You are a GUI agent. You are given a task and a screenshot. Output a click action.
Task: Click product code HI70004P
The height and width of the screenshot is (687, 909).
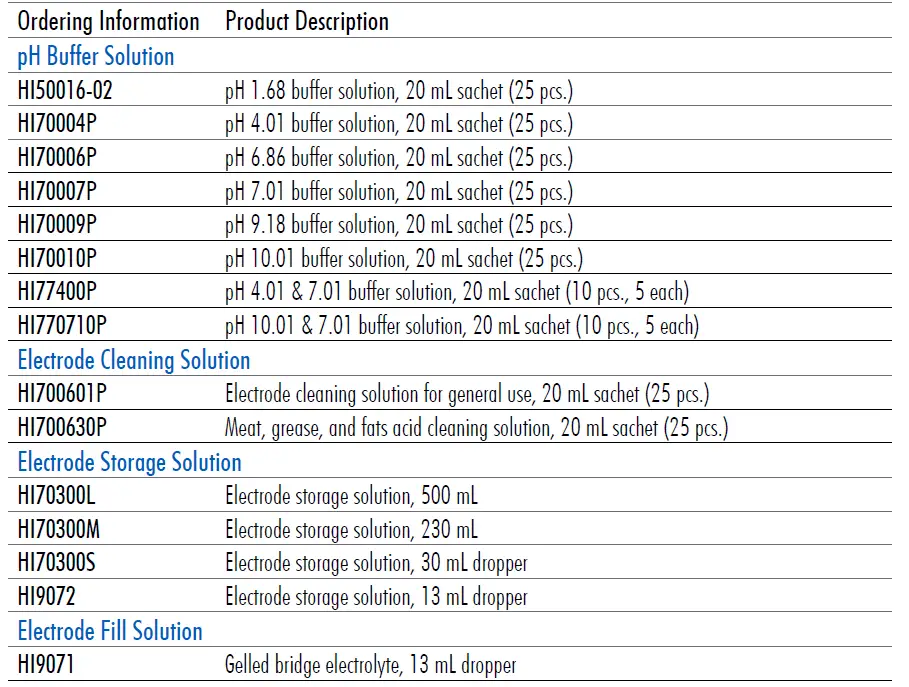coord(58,124)
